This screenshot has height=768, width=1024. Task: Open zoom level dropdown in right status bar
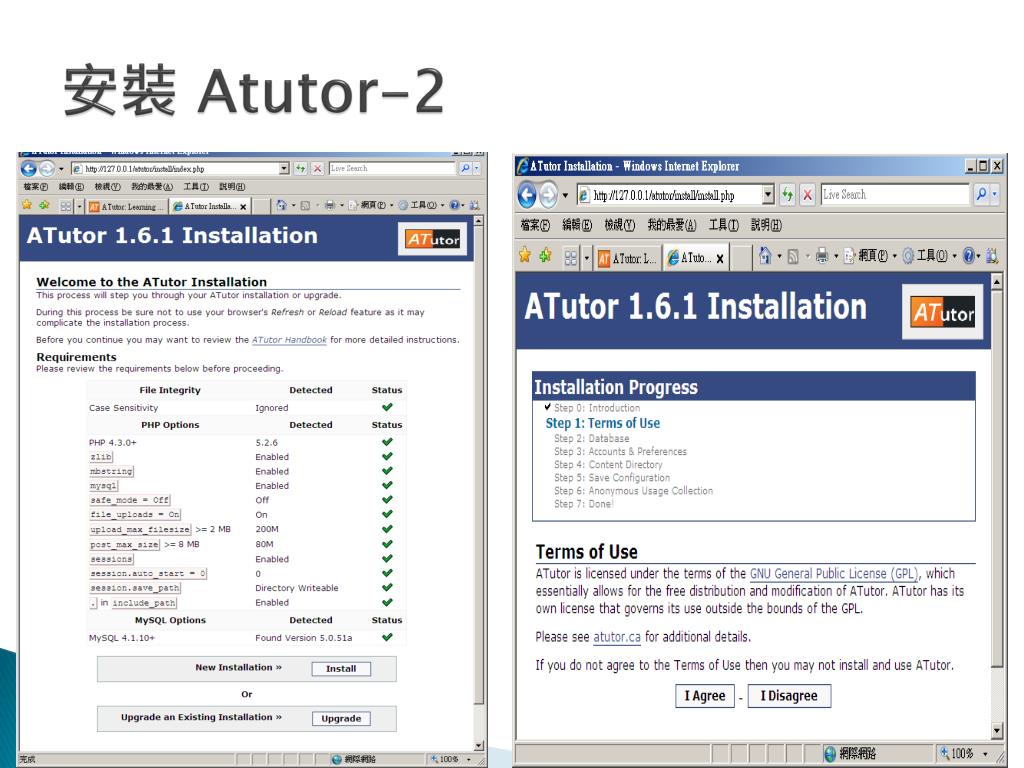coord(985,754)
